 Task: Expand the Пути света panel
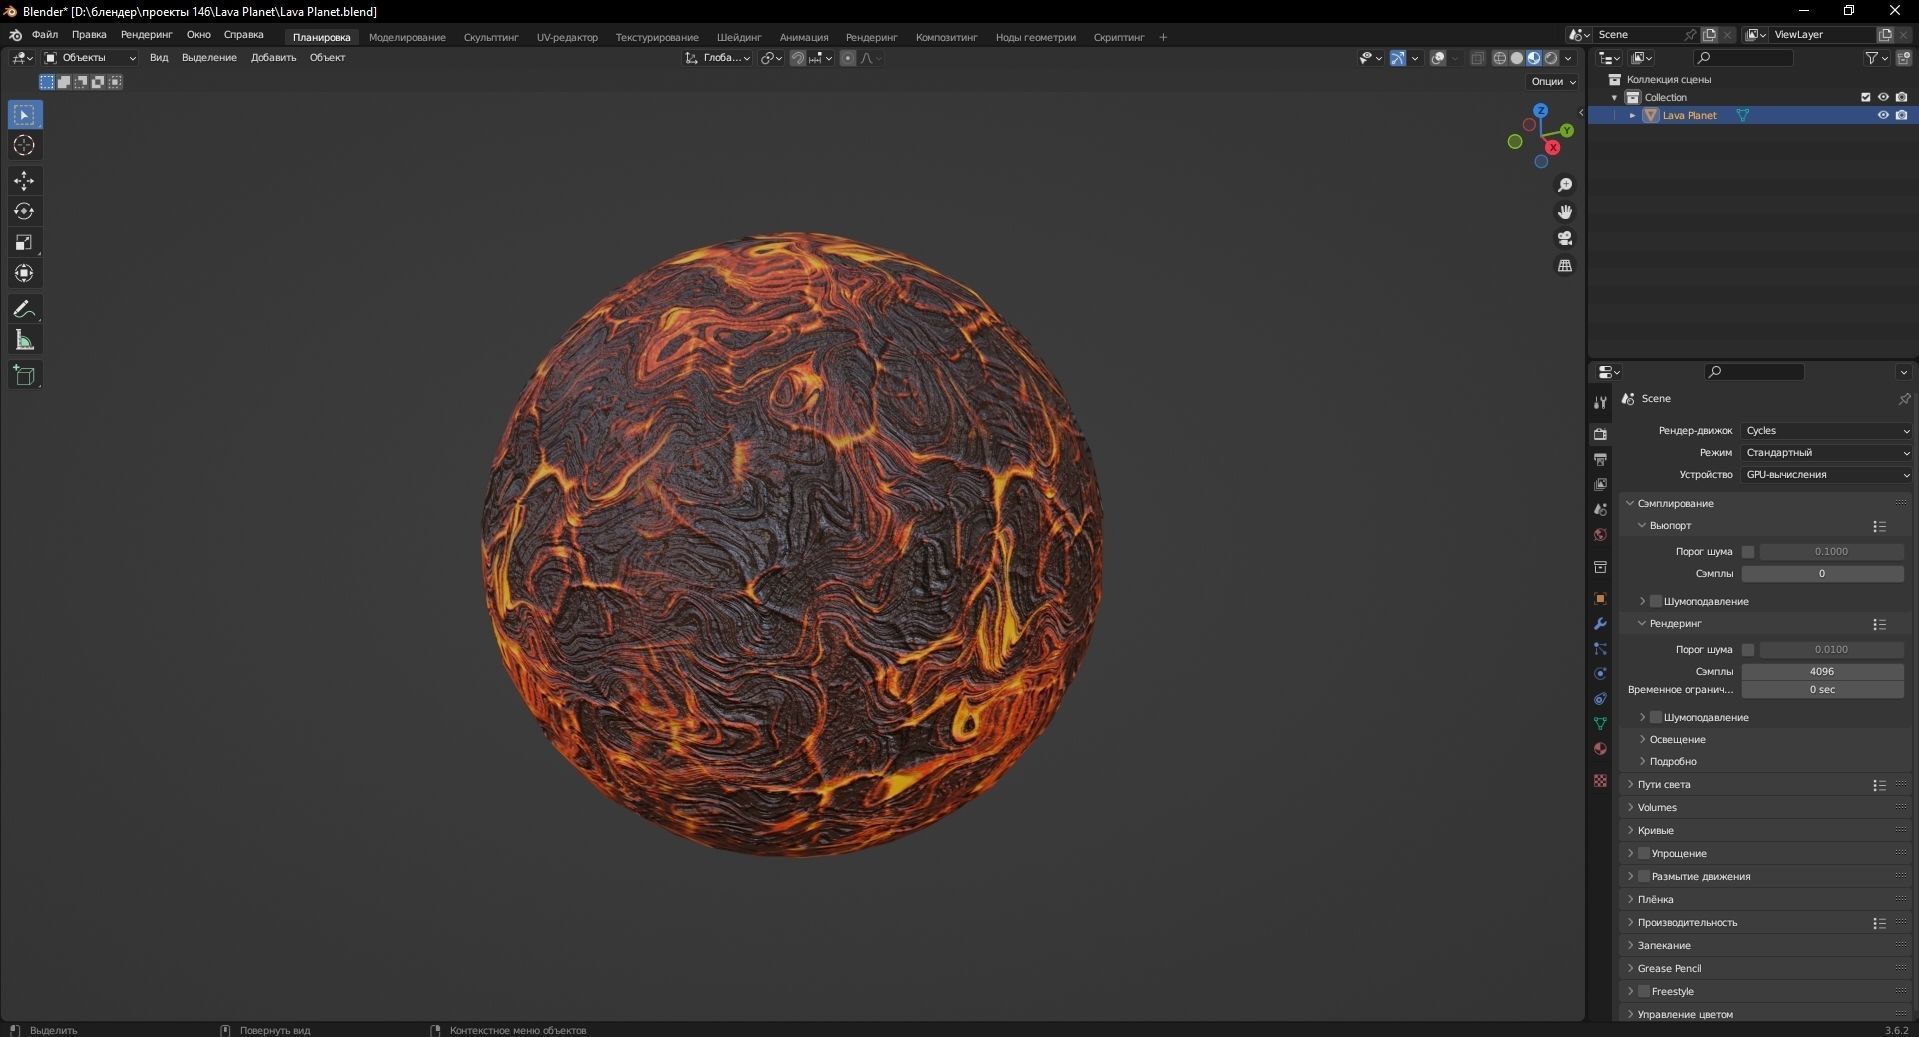1664,785
